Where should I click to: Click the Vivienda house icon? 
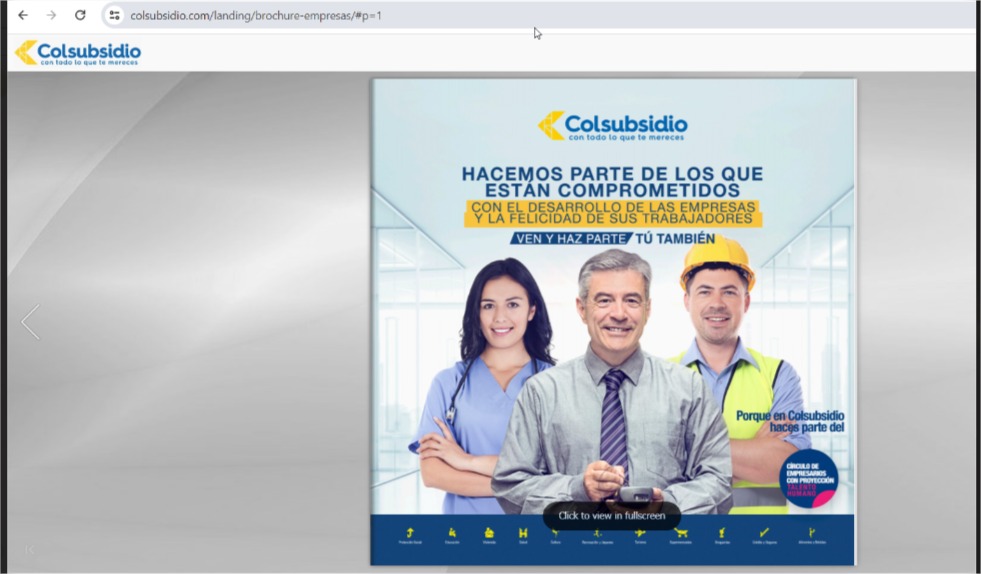(489, 533)
